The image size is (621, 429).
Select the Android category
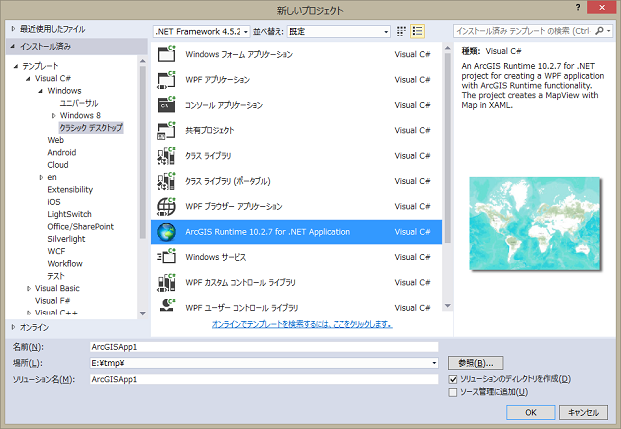[x=62, y=152]
